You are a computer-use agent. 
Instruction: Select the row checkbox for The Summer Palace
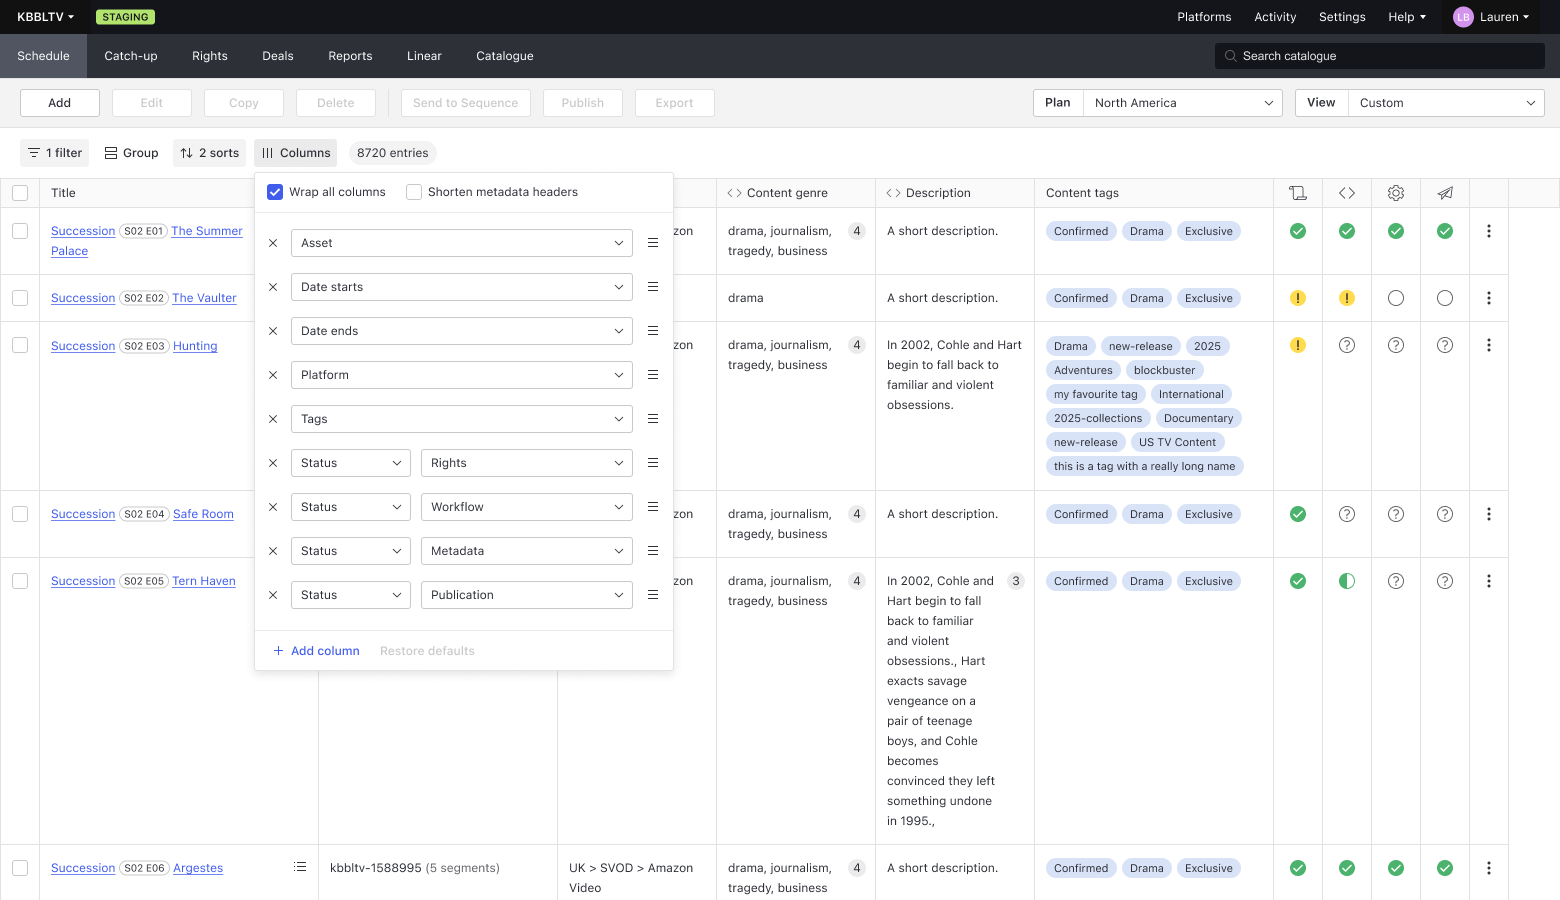20,231
